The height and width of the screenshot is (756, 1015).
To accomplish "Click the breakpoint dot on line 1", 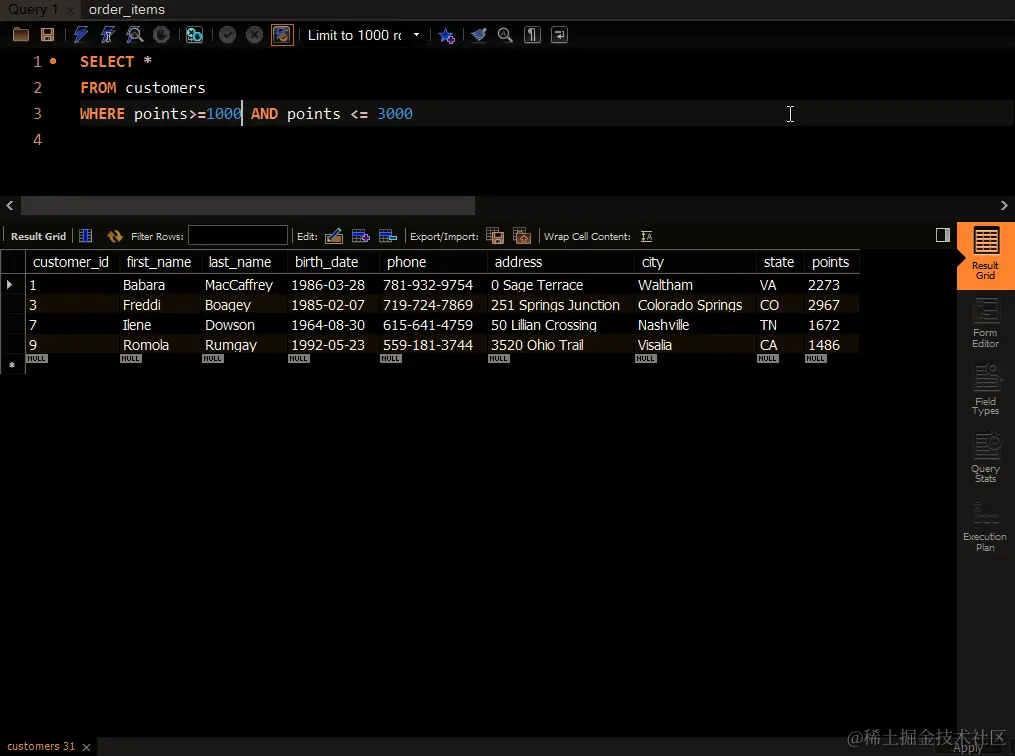I will tap(53, 61).
